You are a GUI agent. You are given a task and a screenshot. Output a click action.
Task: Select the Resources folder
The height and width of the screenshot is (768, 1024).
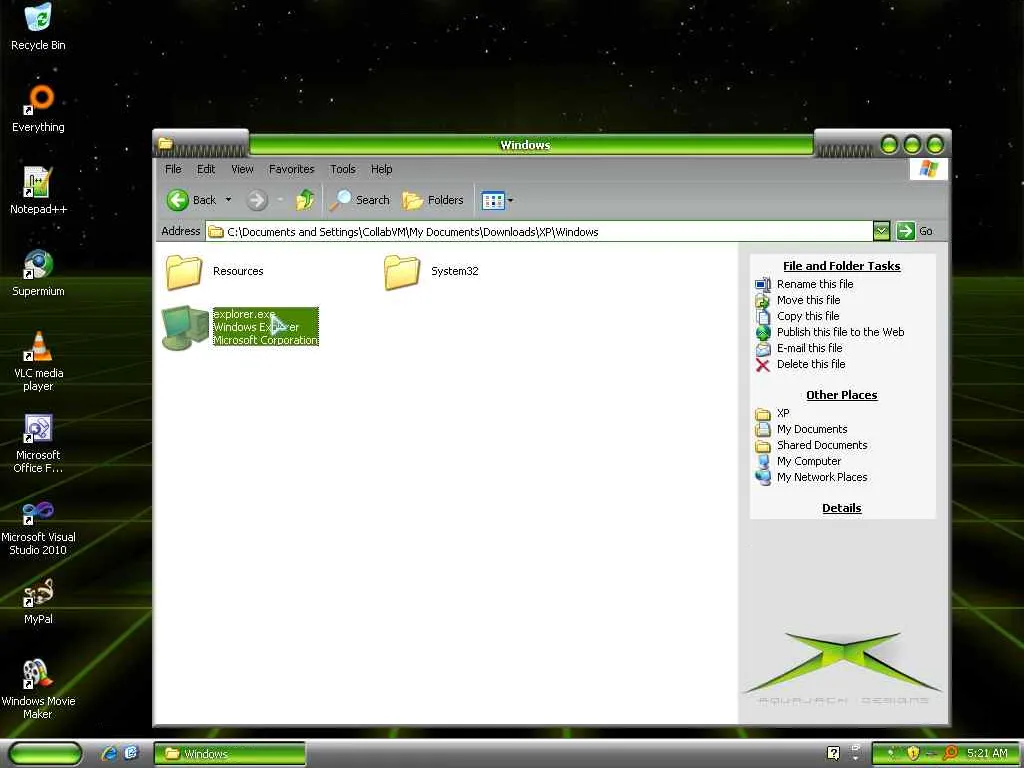[x=214, y=272]
